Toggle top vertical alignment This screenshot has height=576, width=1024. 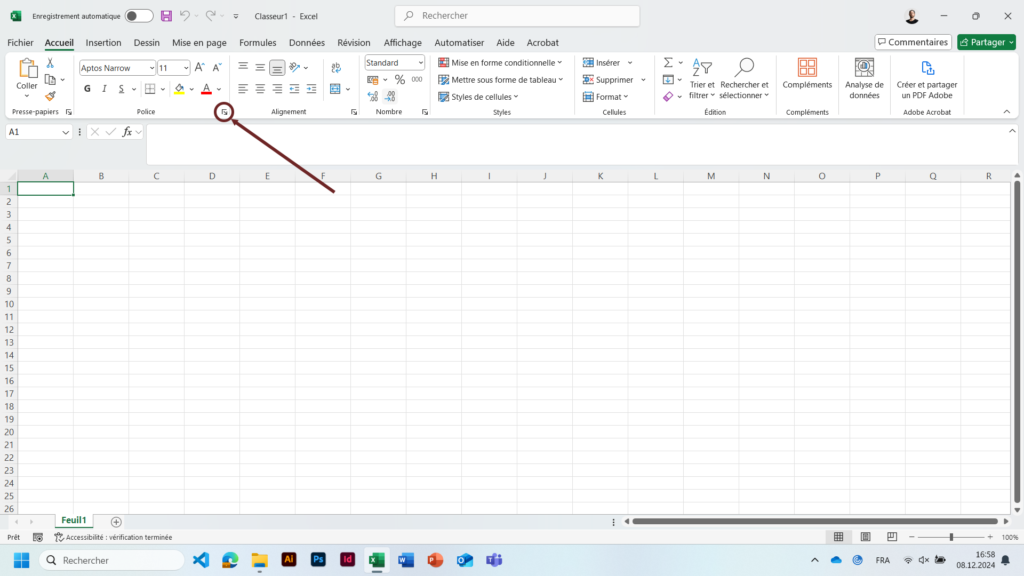(x=243, y=67)
